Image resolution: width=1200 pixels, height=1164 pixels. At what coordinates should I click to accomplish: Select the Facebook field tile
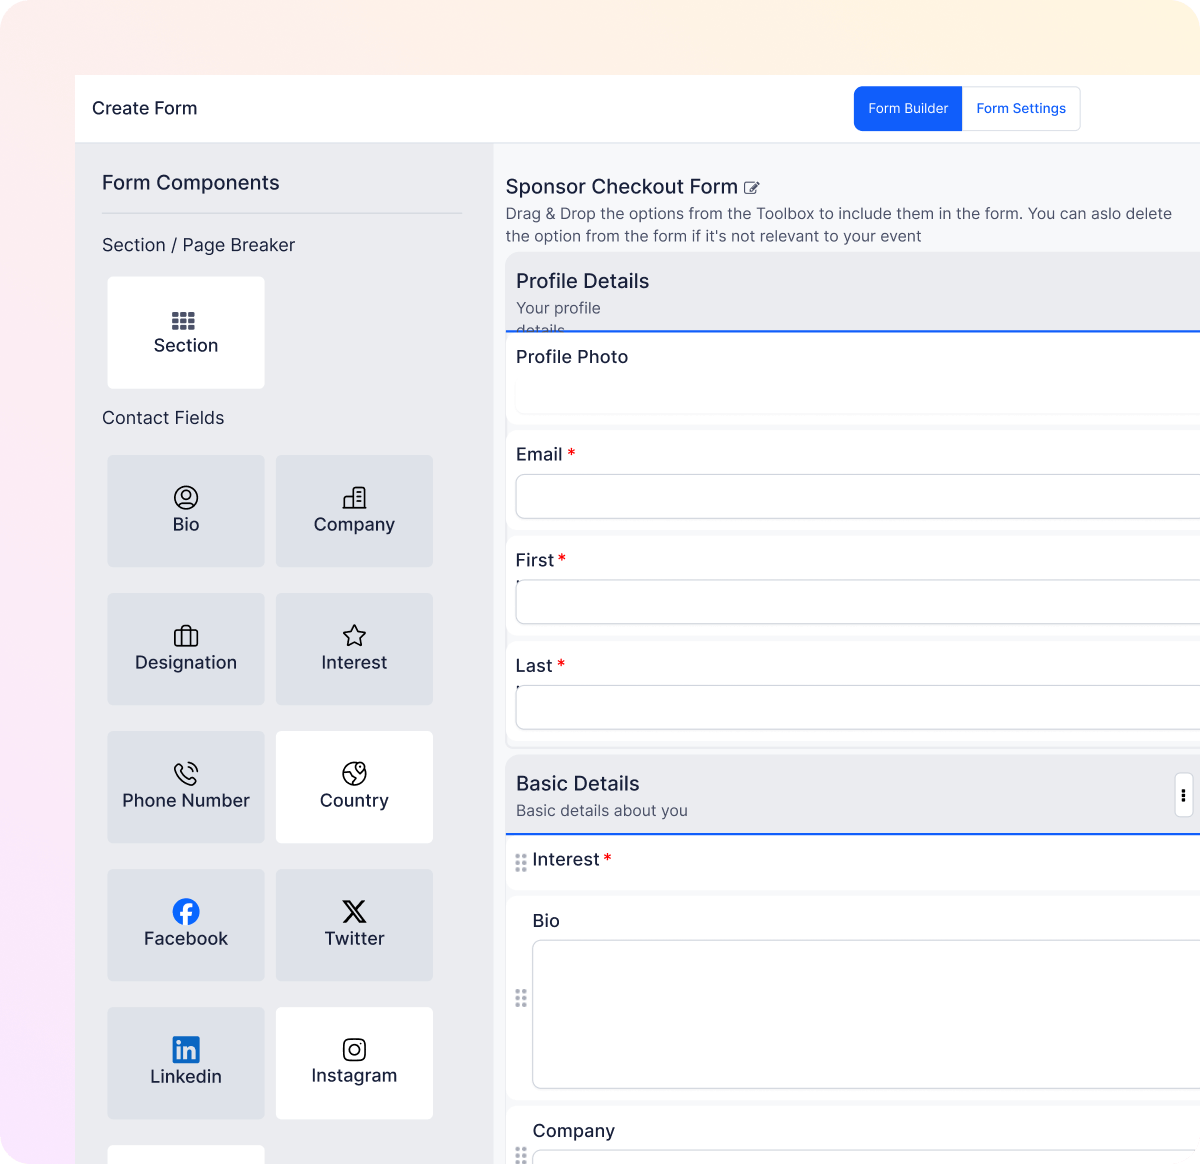coord(186,925)
